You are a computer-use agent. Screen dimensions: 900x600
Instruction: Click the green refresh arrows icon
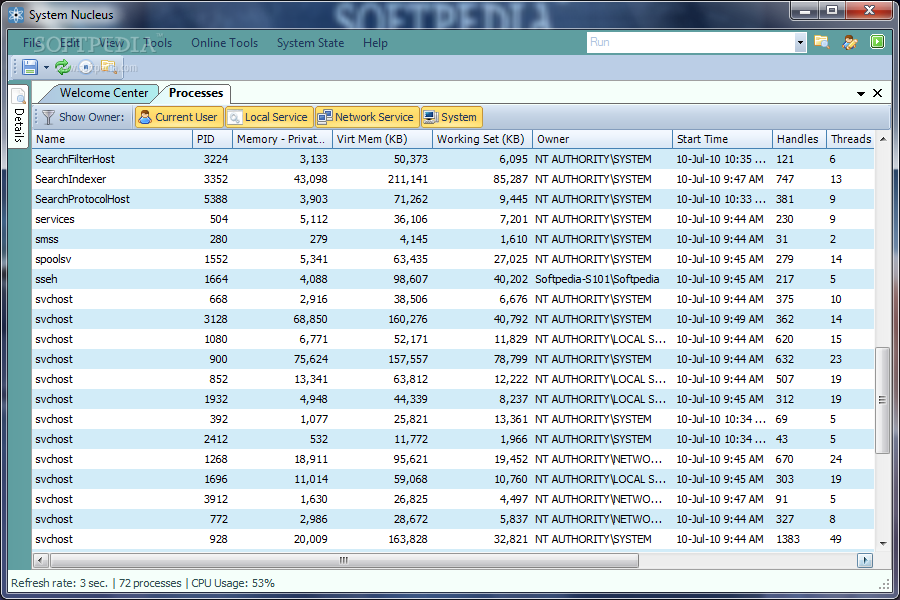pyautogui.click(x=63, y=67)
